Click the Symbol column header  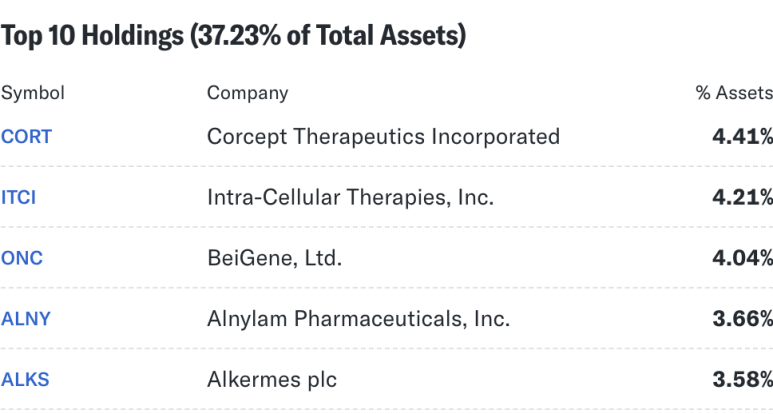33,93
